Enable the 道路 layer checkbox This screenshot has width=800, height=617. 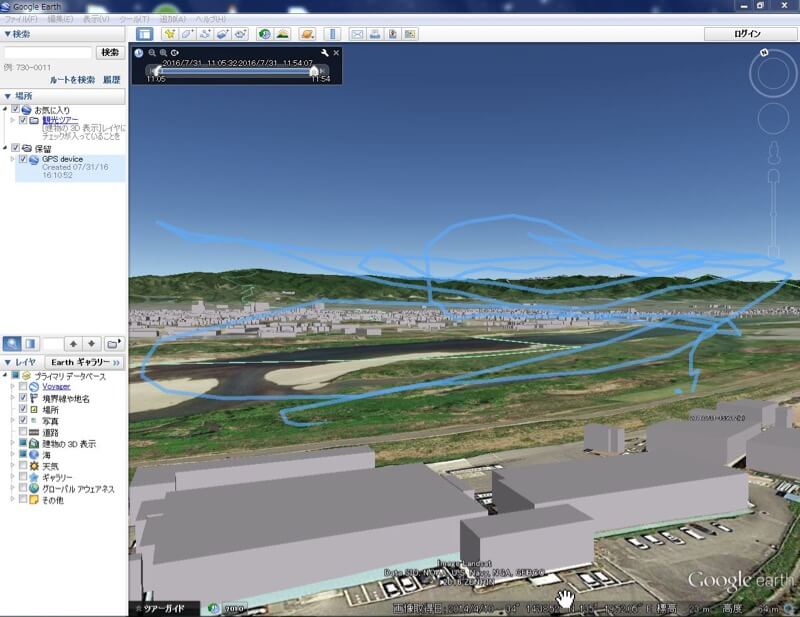tap(23, 432)
